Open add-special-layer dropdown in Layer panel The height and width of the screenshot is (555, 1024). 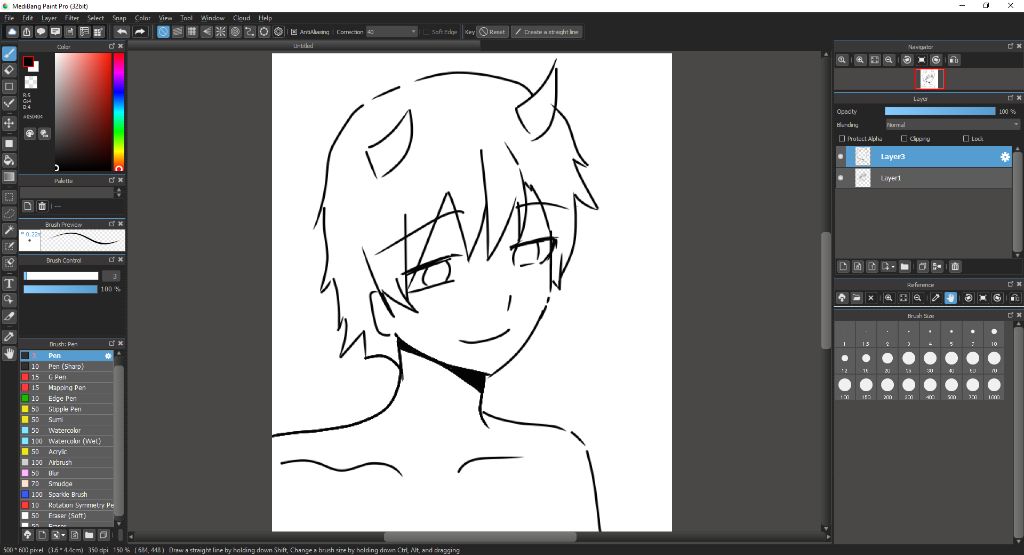(888, 266)
